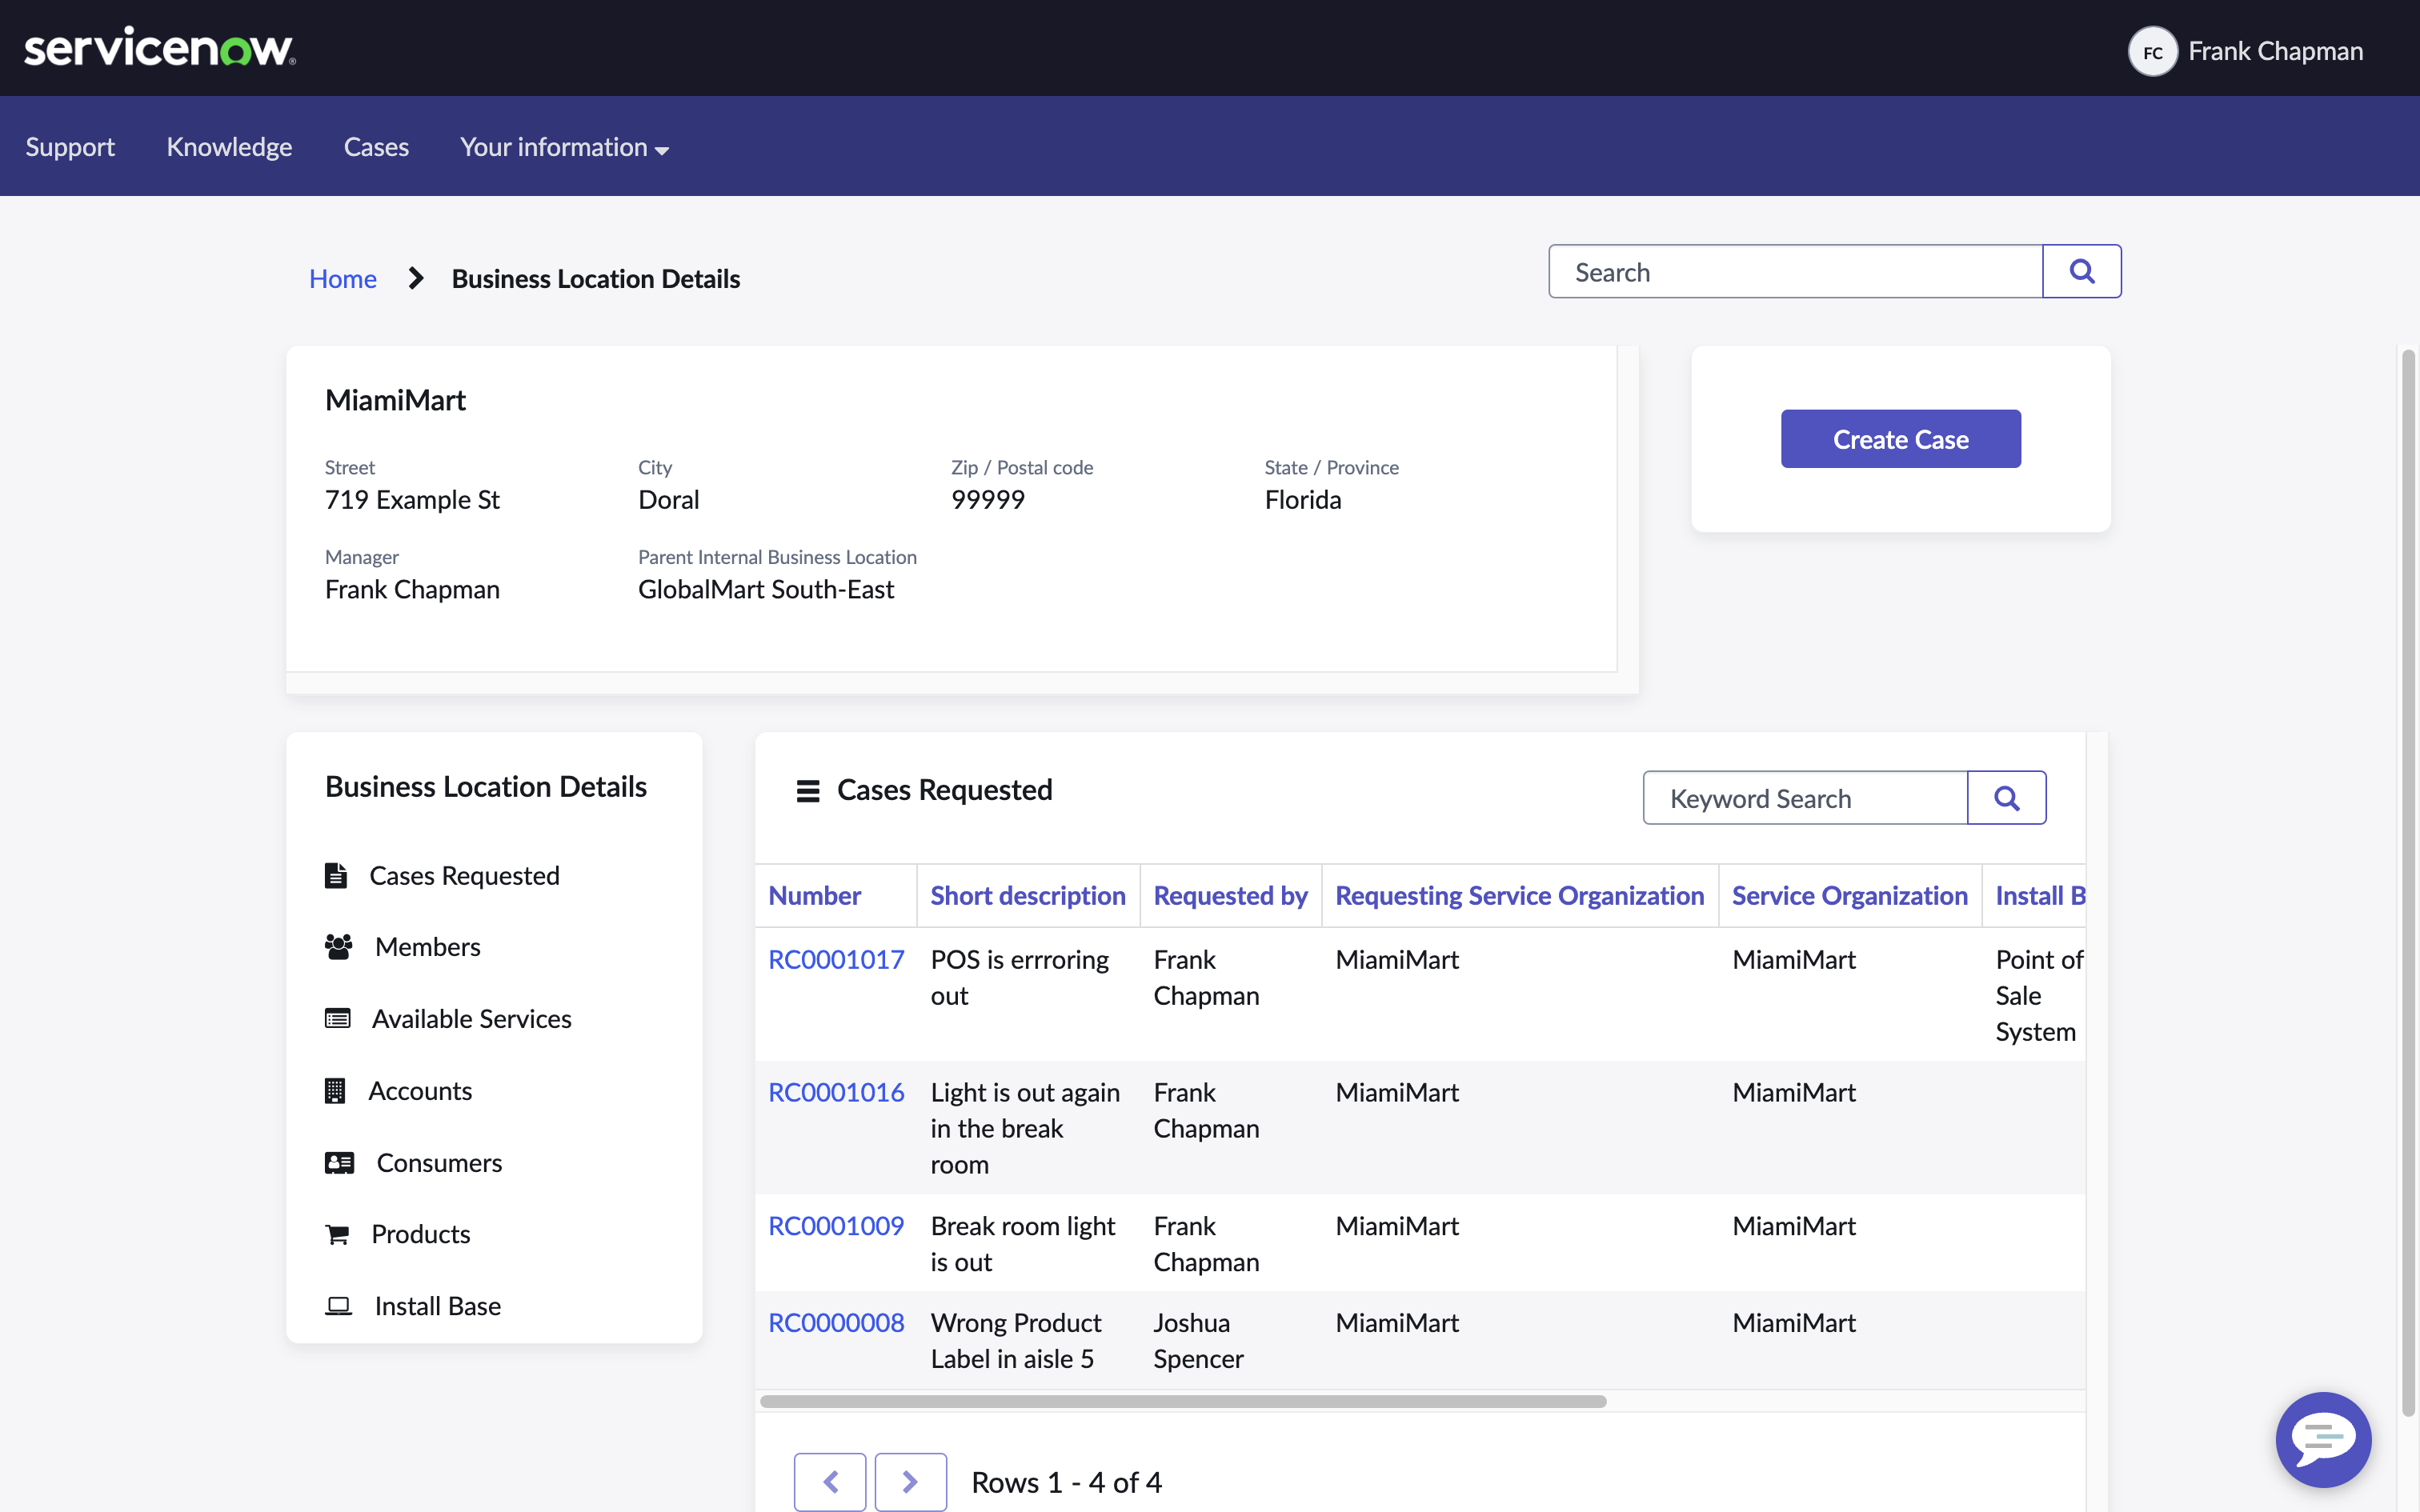Sort by Requesting Service Organization column
The image size is (2420, 1512).
pyautogui.click(x=1519, y=895)
